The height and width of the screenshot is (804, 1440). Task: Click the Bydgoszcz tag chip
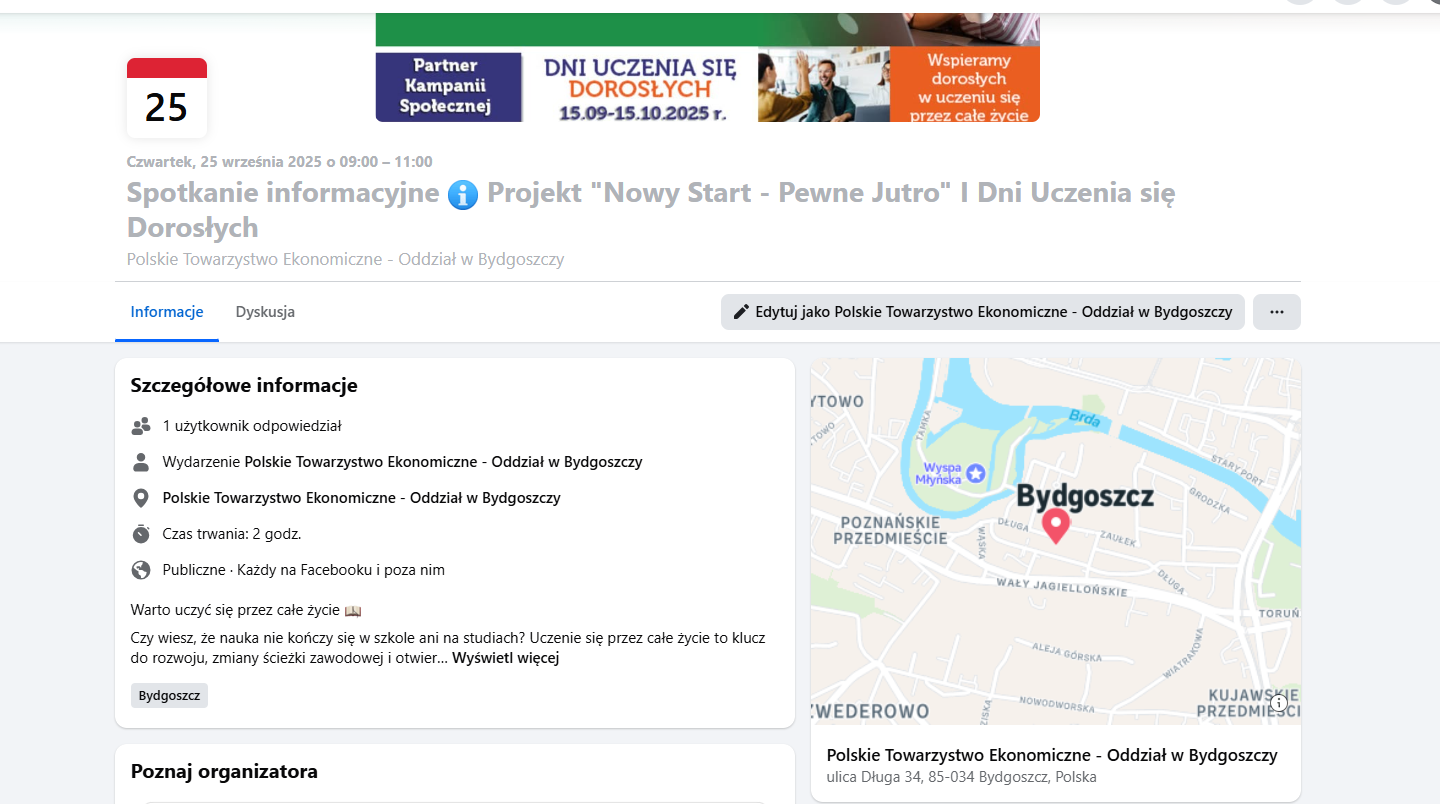click(x=169, y=696)
